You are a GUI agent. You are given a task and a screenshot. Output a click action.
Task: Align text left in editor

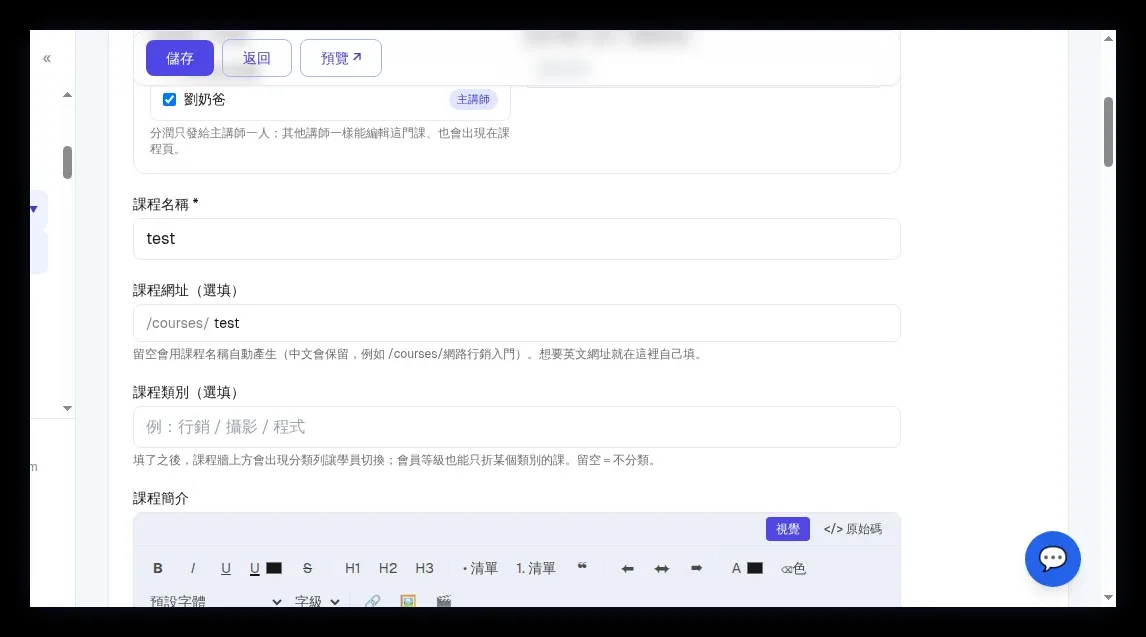click(x=627, y=568)
